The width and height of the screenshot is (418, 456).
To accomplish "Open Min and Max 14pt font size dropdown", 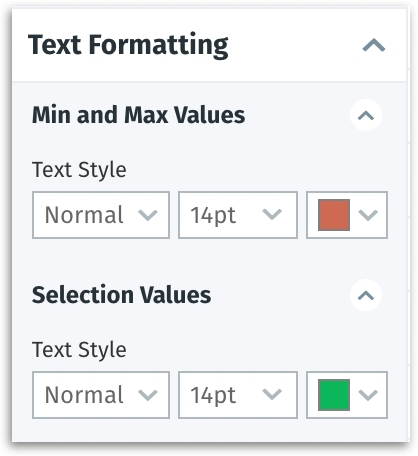I will coord(238,215).
